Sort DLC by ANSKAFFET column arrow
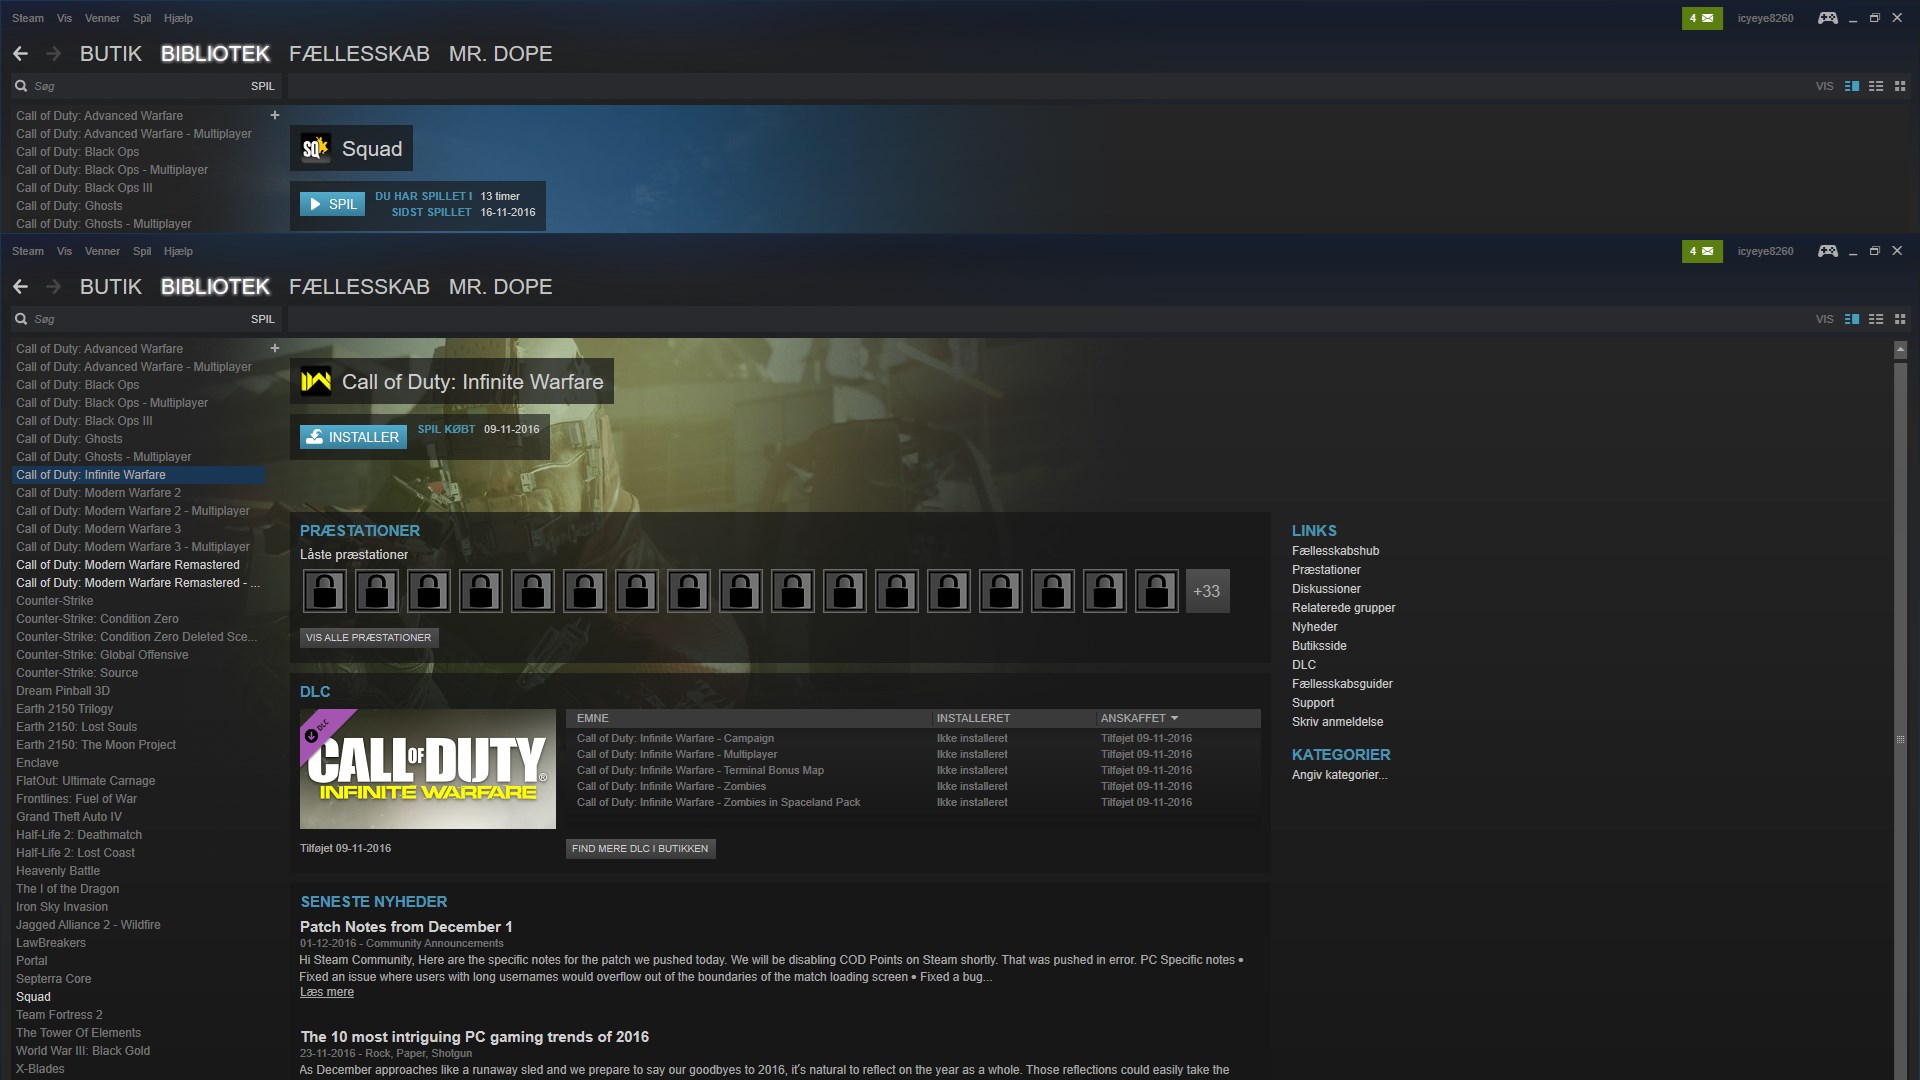The height and width of the screenshot is (1080, 1920). pyautogui.click(x=1174, y=718)
